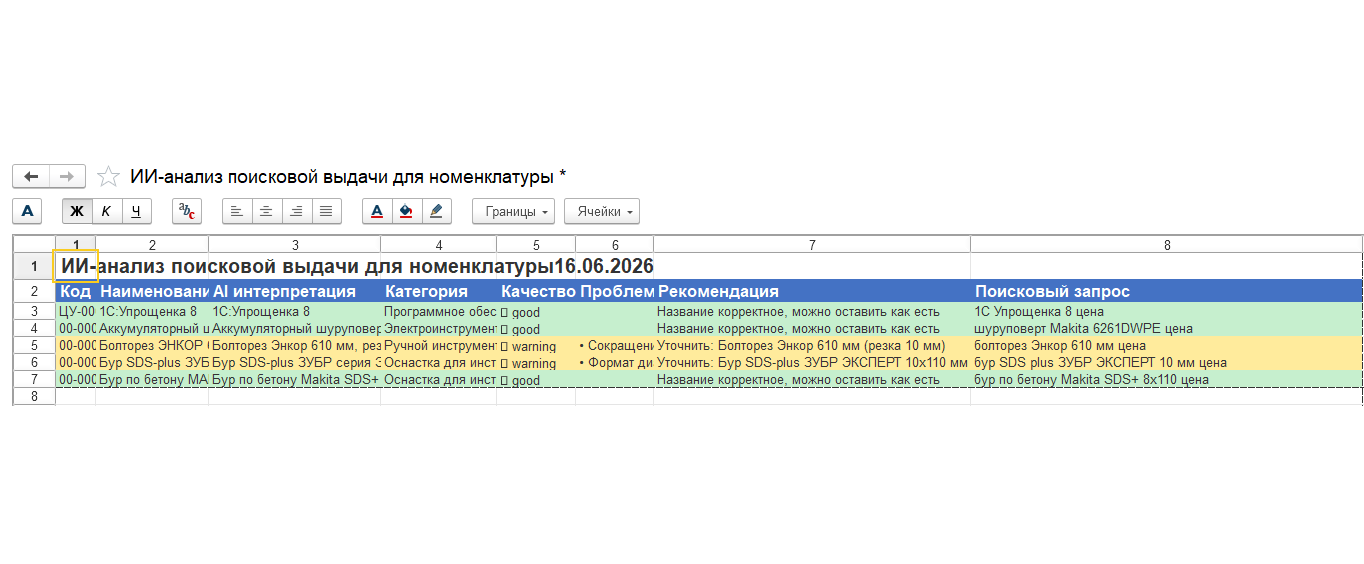Click the 'Рекомендация' header cell

[x=812, y=291]
